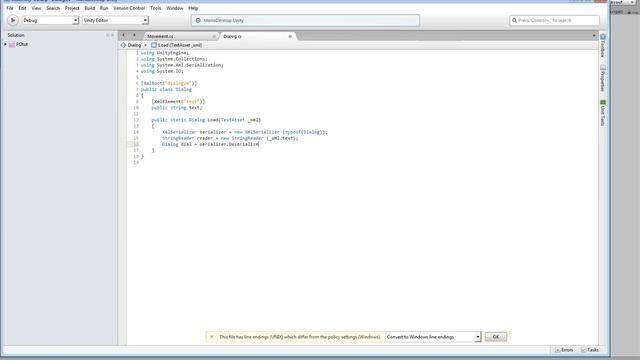Click the magnifier icon in search box
640x360 pixels.
coord(514,20)
